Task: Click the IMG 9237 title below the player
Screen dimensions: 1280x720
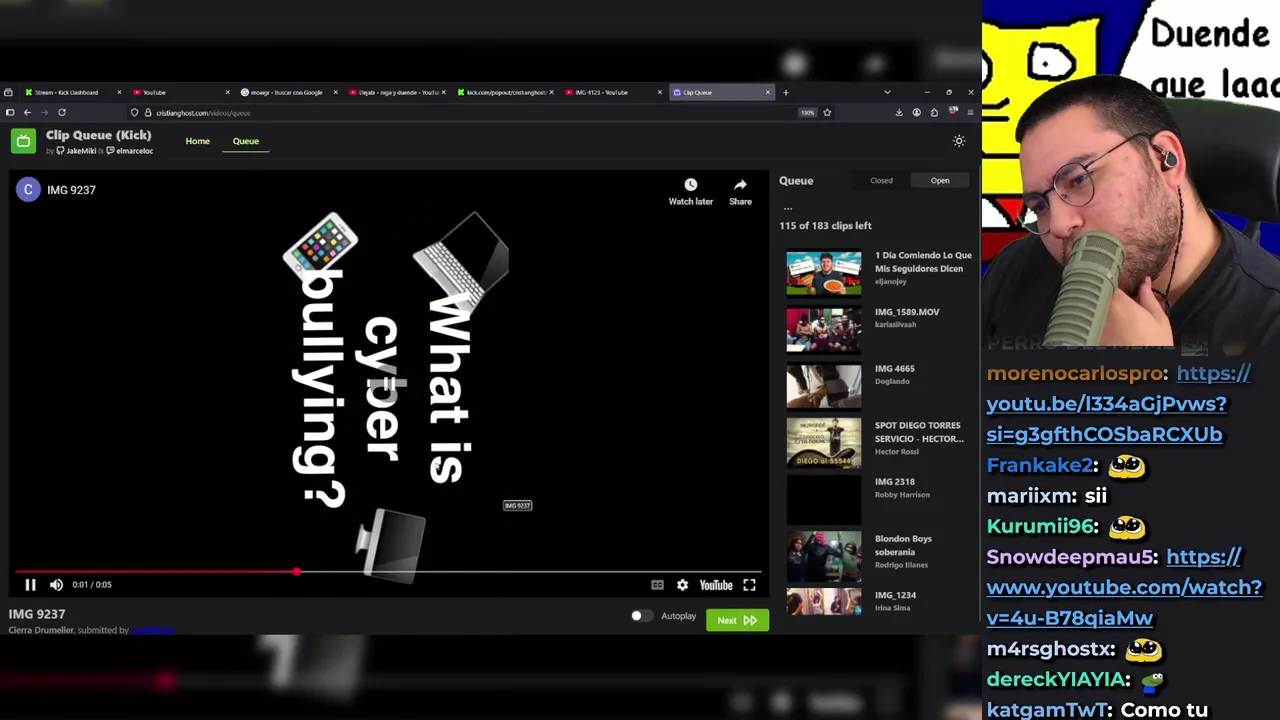Action: point(37,614)
